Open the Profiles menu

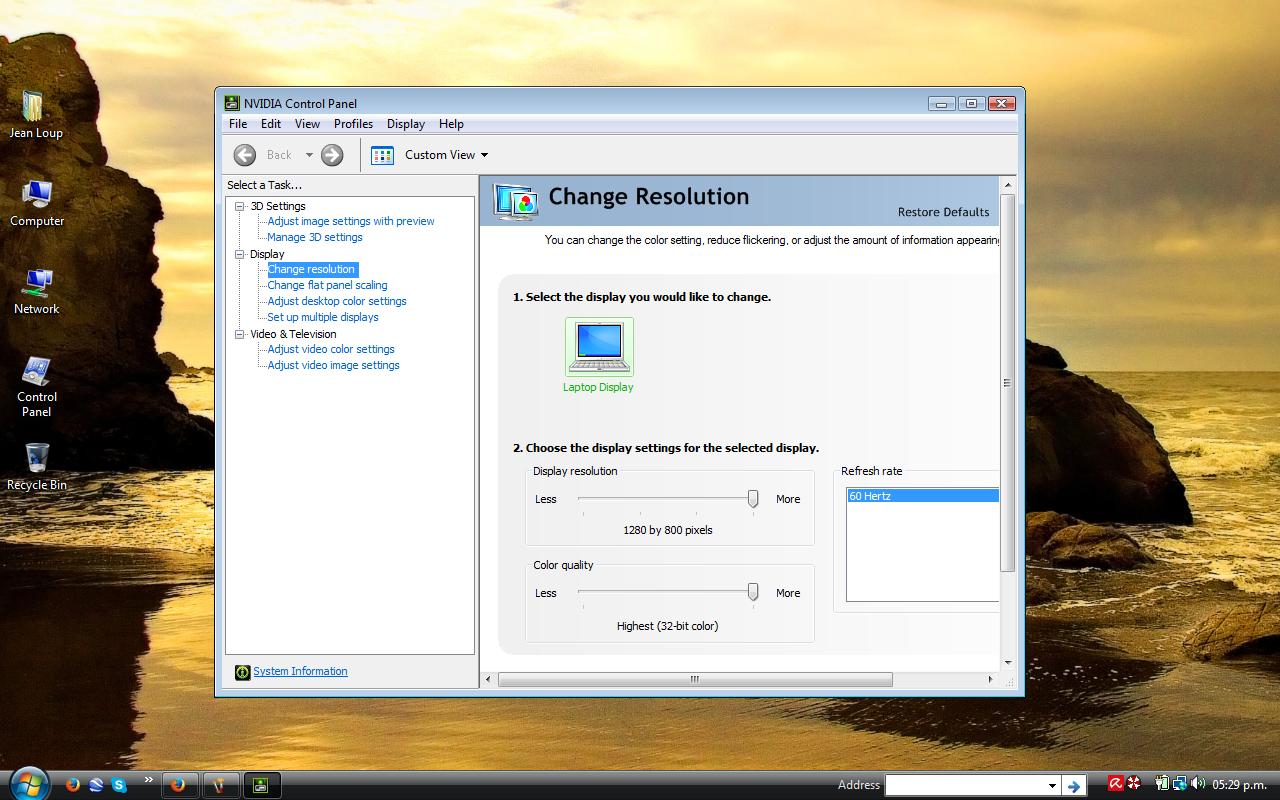point(353,124)
